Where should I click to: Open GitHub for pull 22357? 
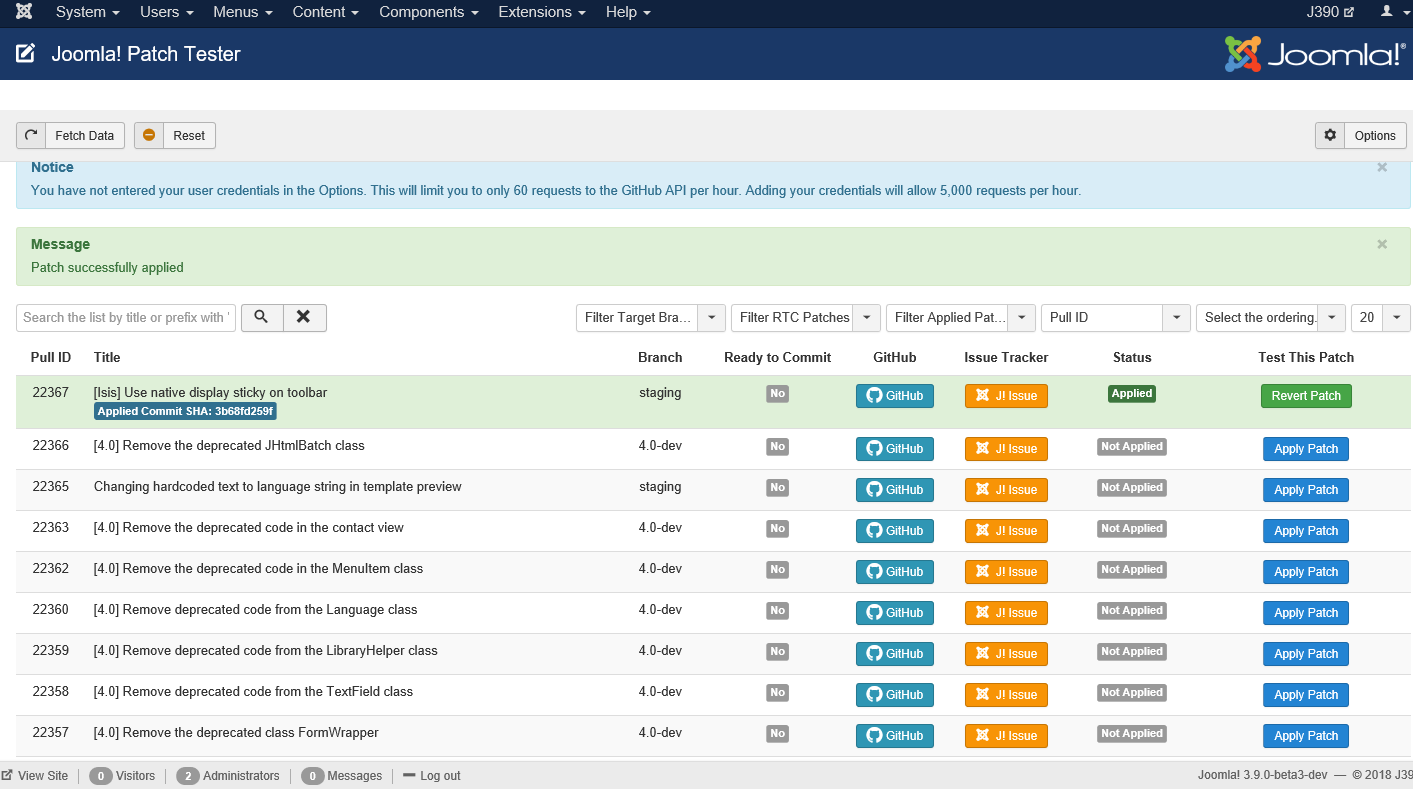[895, 736]
